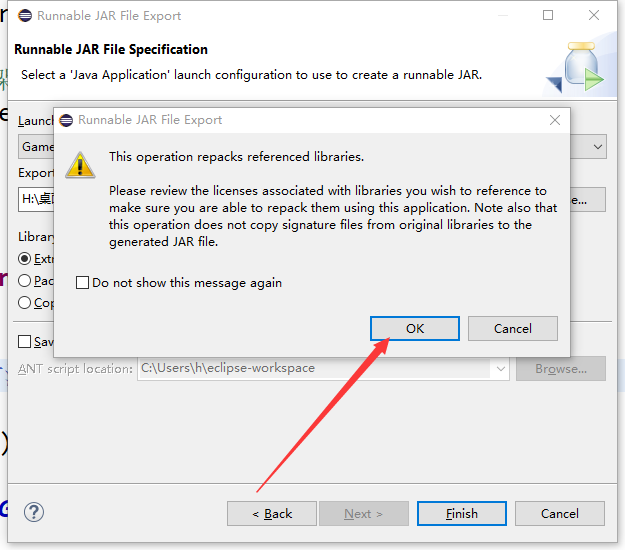The width and height of the screenshot is (625, 550).
Task: Open help via the question mark icon
Action: pos(34,512)
